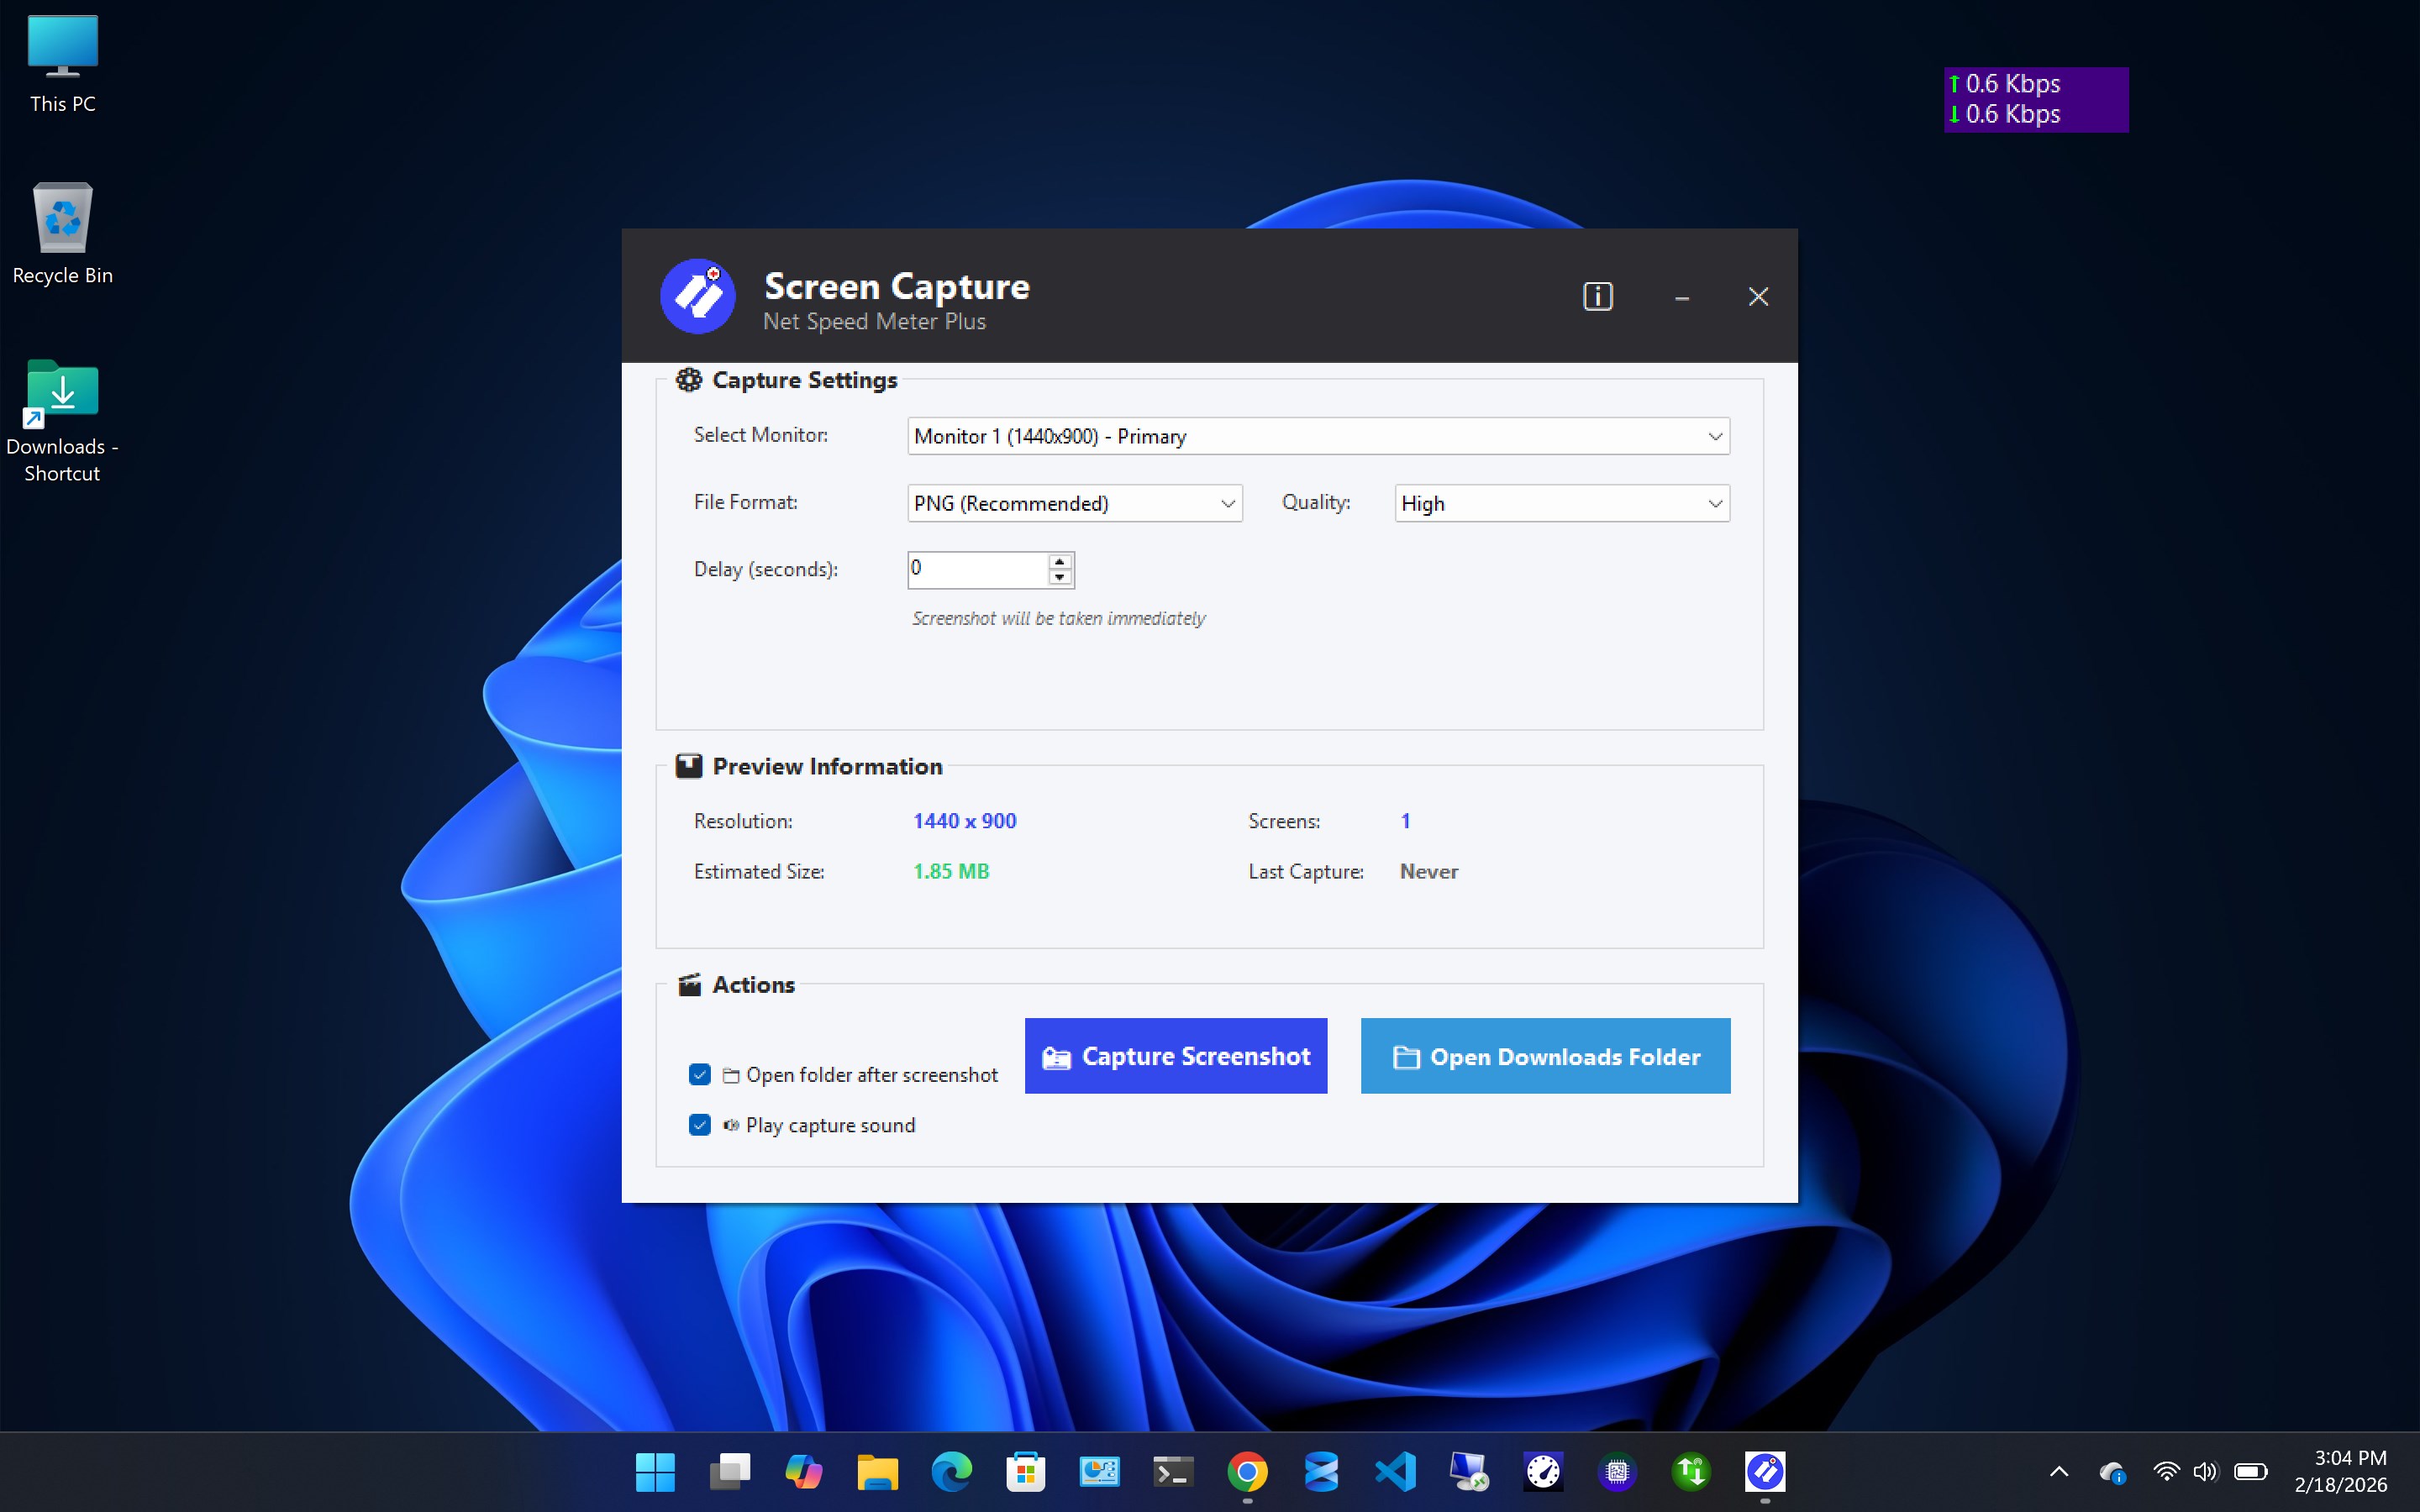This screenshot has width=2420, height=1512.
Task: Click the 1440 x 900 resolution value
Action: coord(964,821)
